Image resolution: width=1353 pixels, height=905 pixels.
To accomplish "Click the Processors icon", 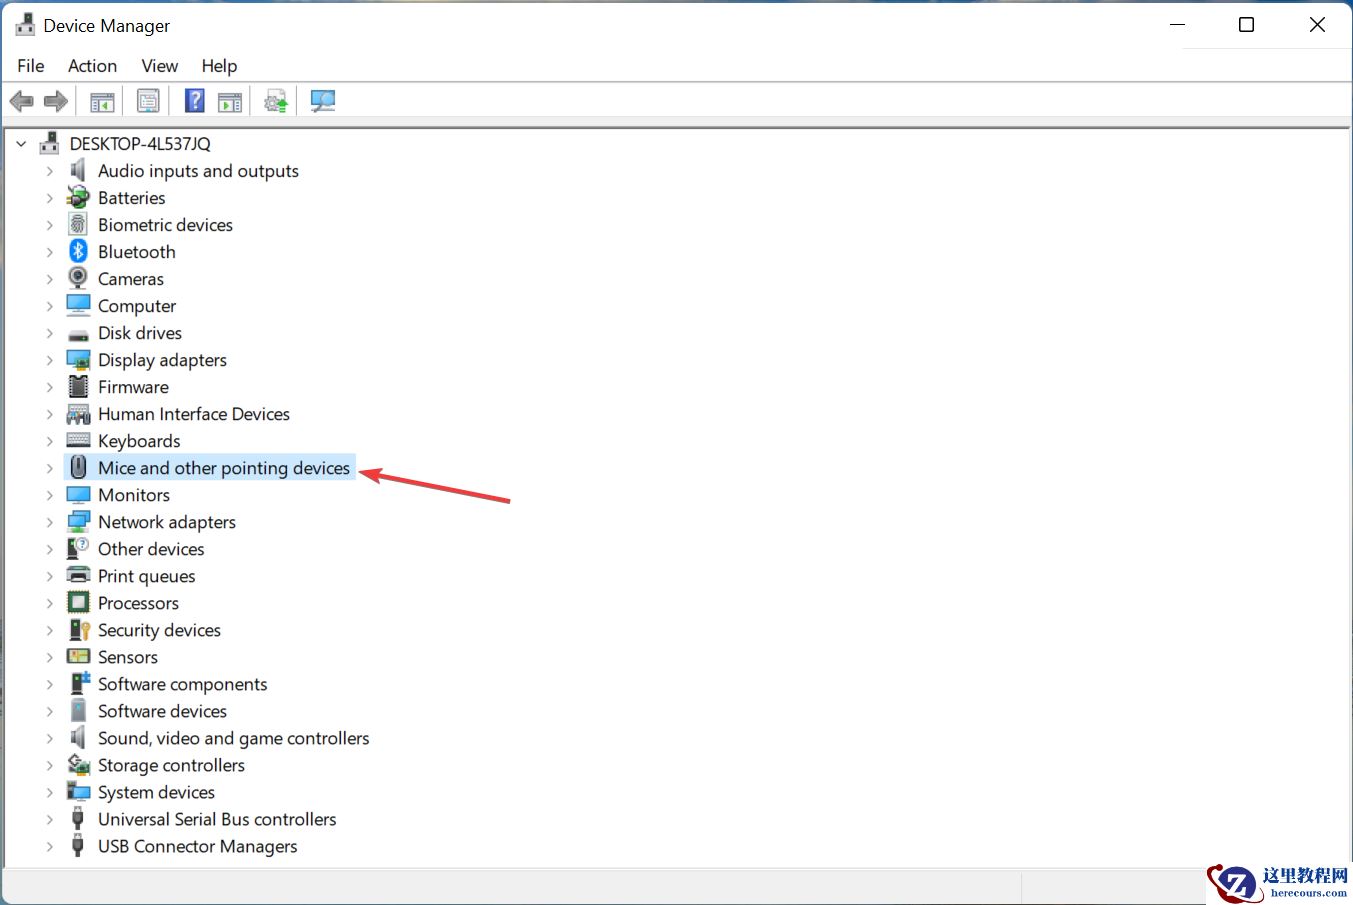I will (x=78, y=603).
